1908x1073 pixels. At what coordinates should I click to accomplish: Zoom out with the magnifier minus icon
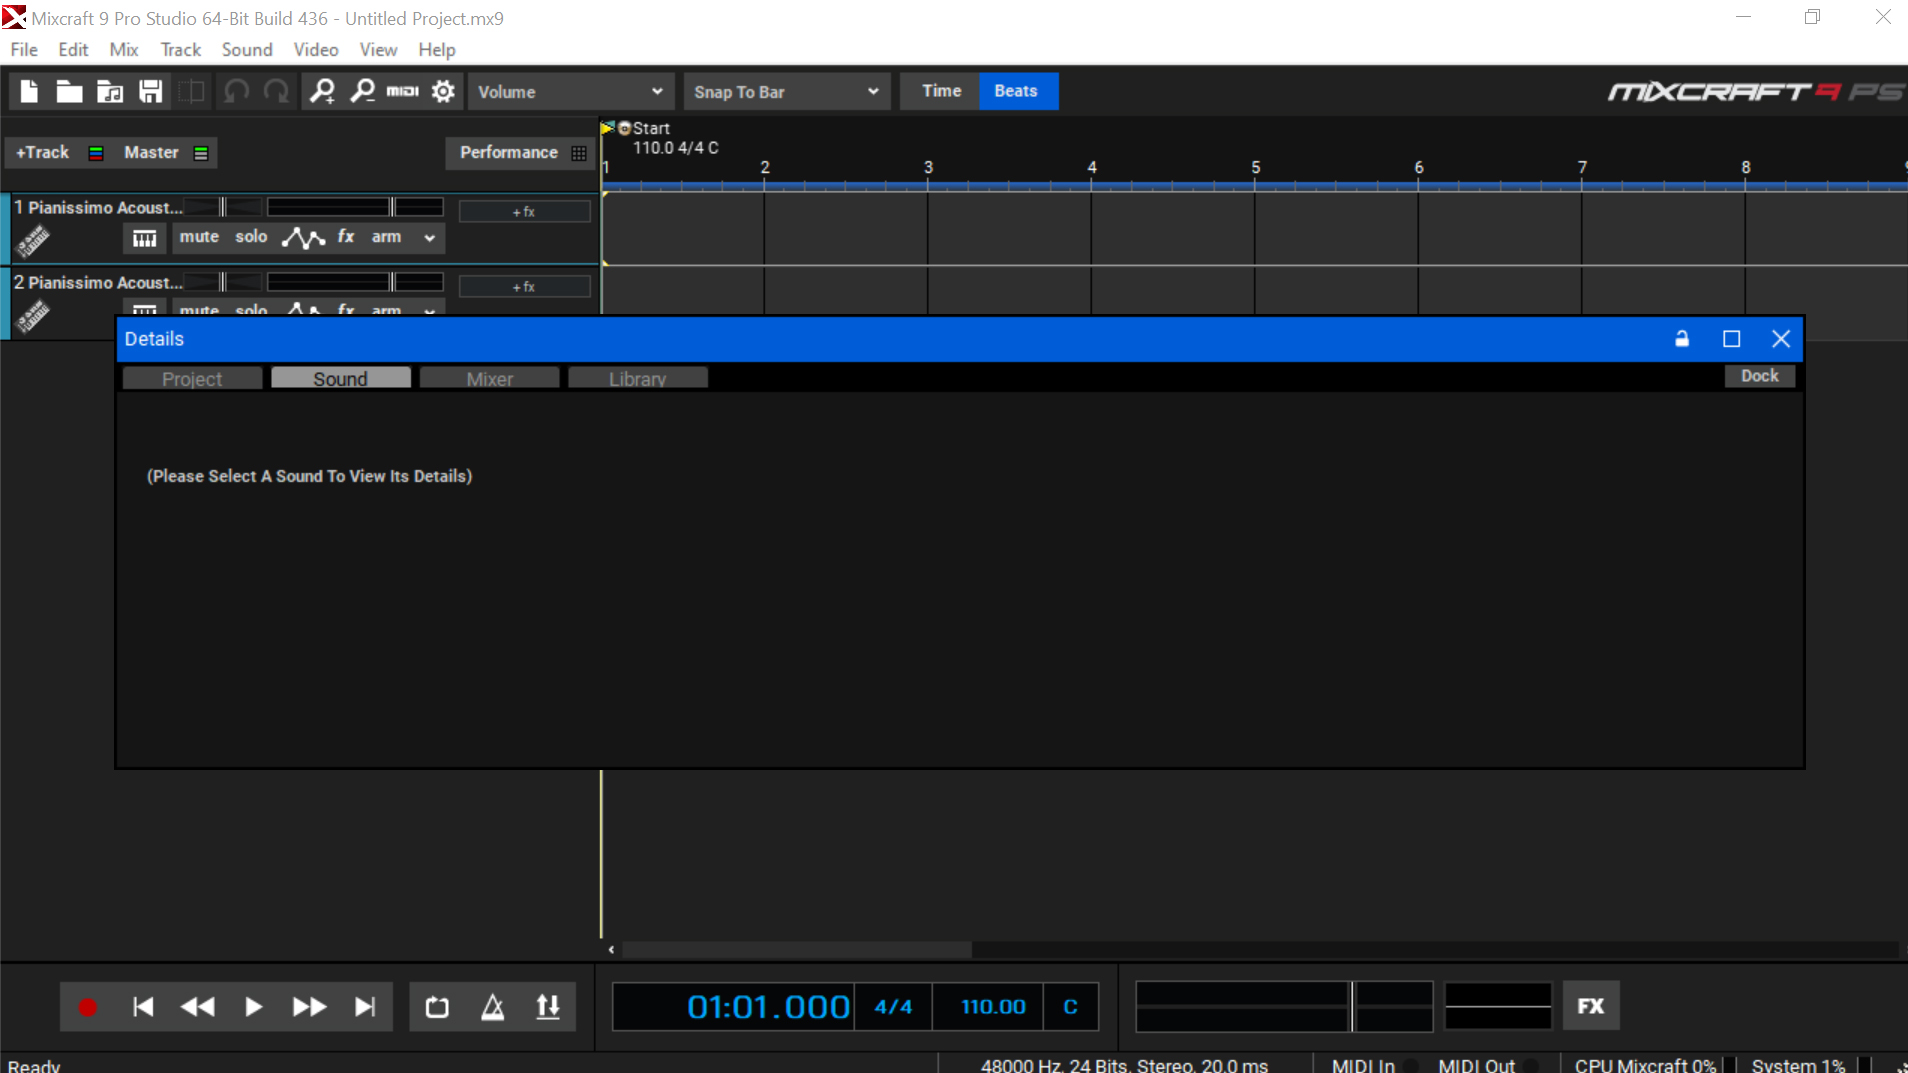point(362,92)
